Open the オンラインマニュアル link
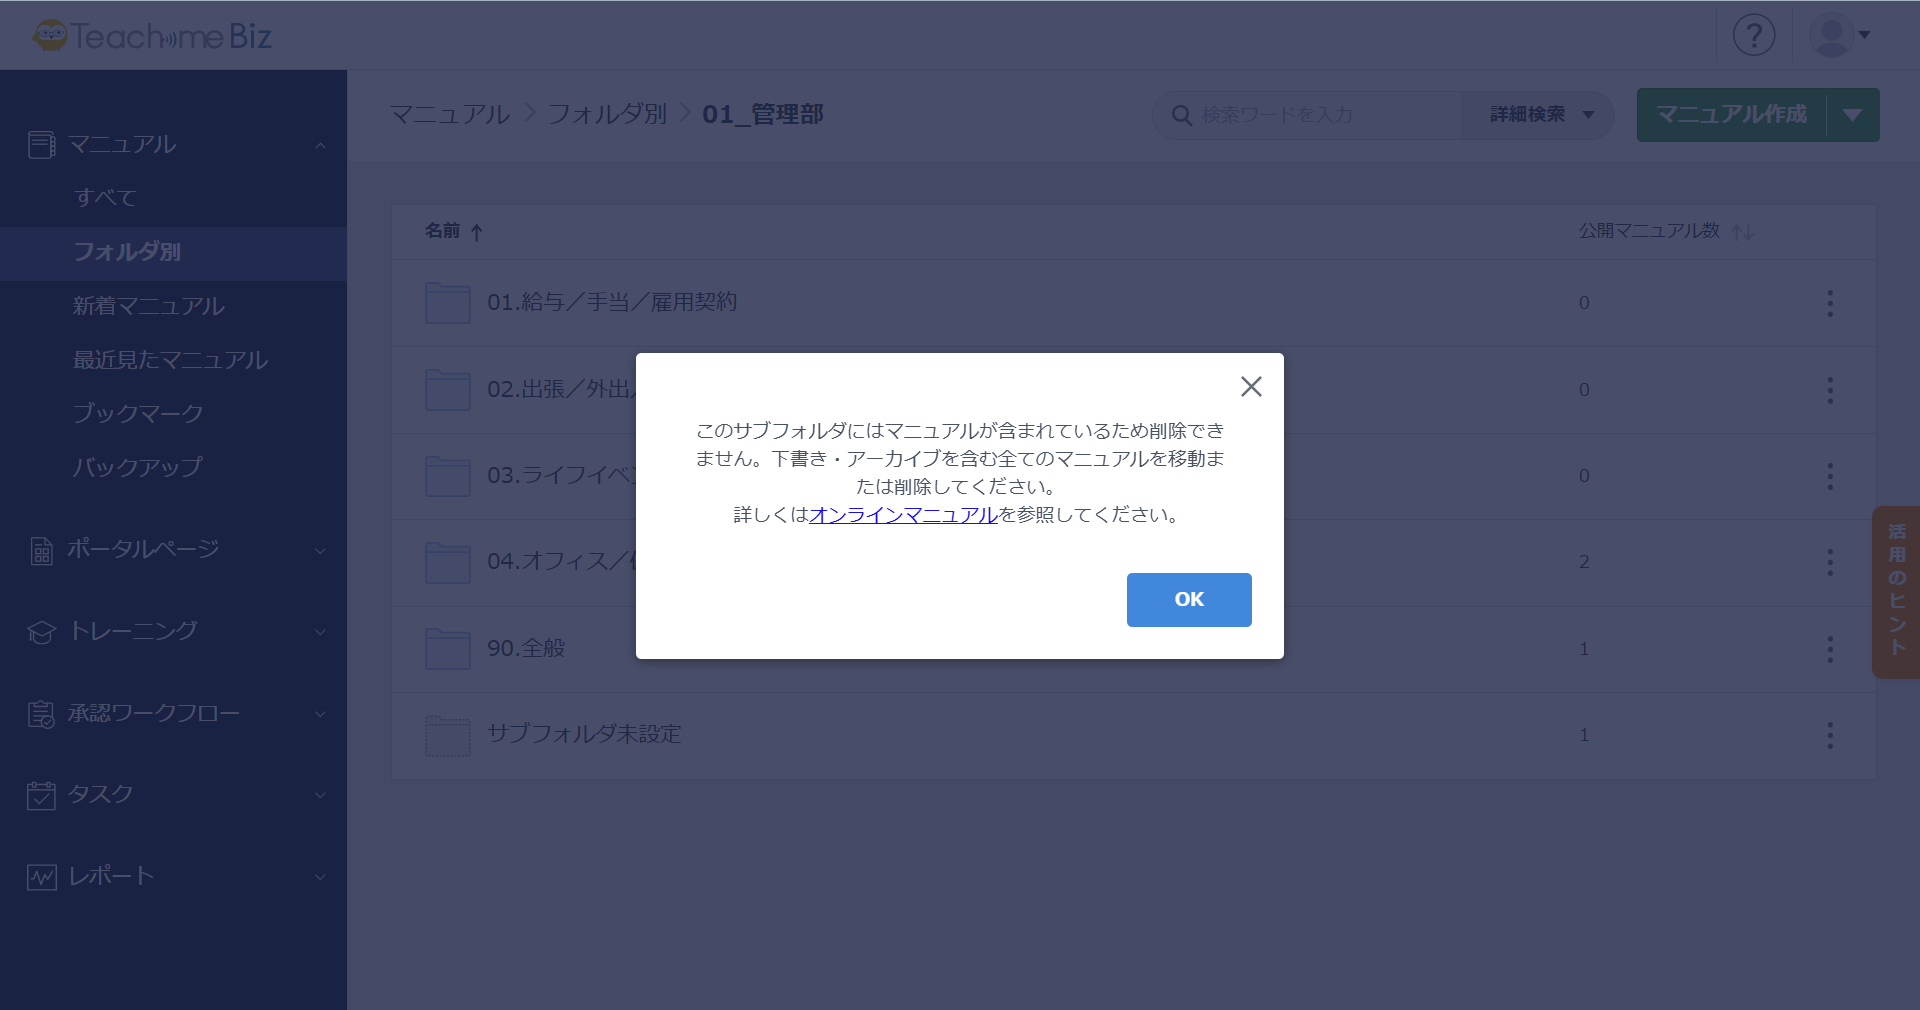This screenshot has height=1010, width=1920. tap(903, 515)
